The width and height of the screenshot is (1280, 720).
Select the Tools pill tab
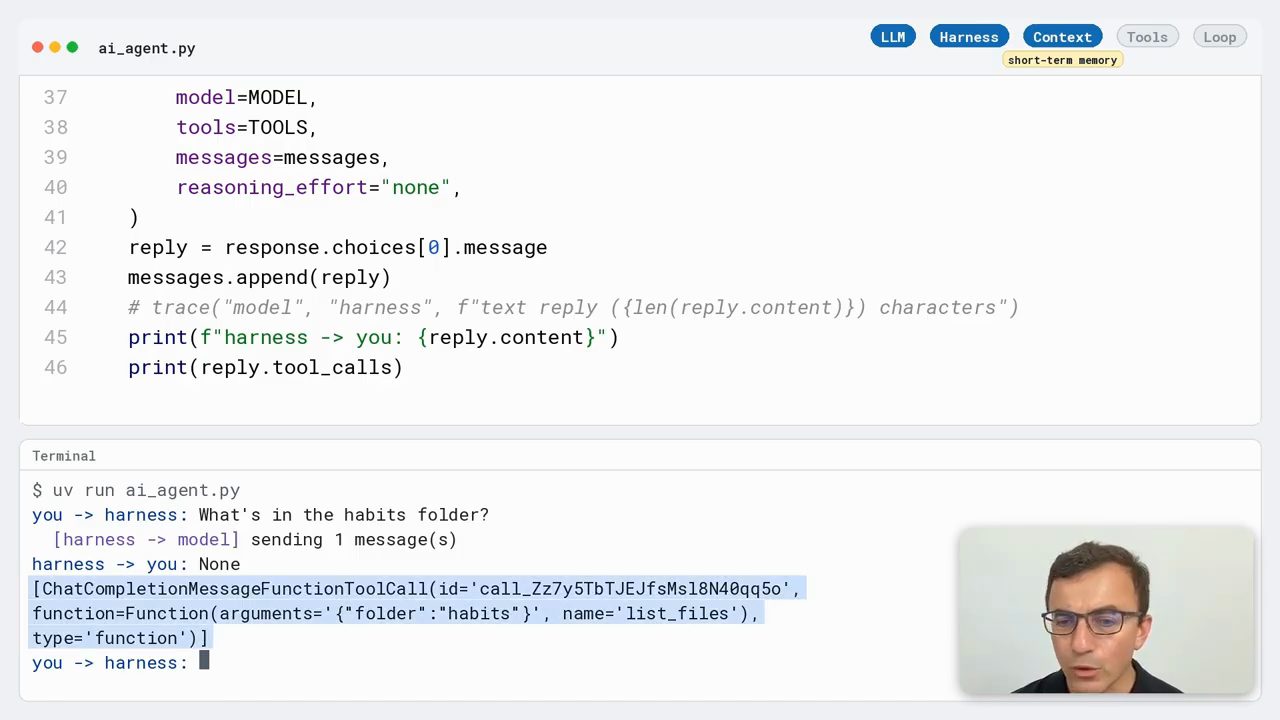coord(1147,37)
